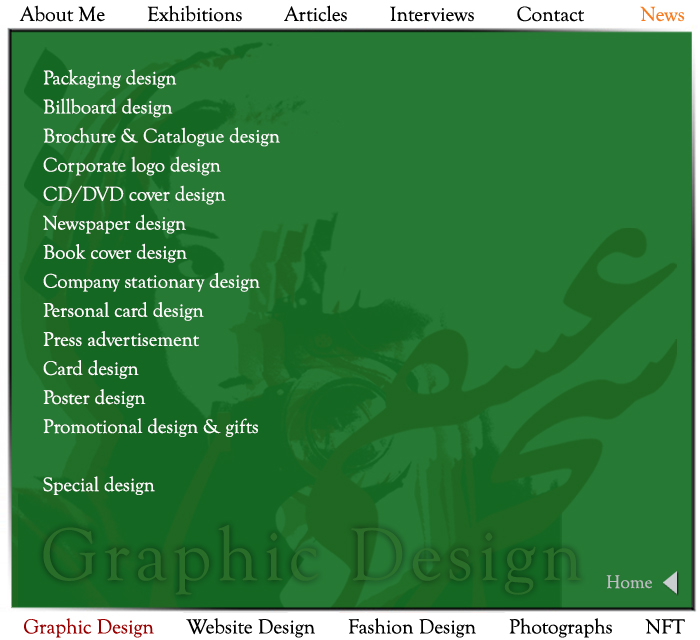This screenshot has height=640, width=700.
Task: Open the Articles section
Action: [316, 15]
